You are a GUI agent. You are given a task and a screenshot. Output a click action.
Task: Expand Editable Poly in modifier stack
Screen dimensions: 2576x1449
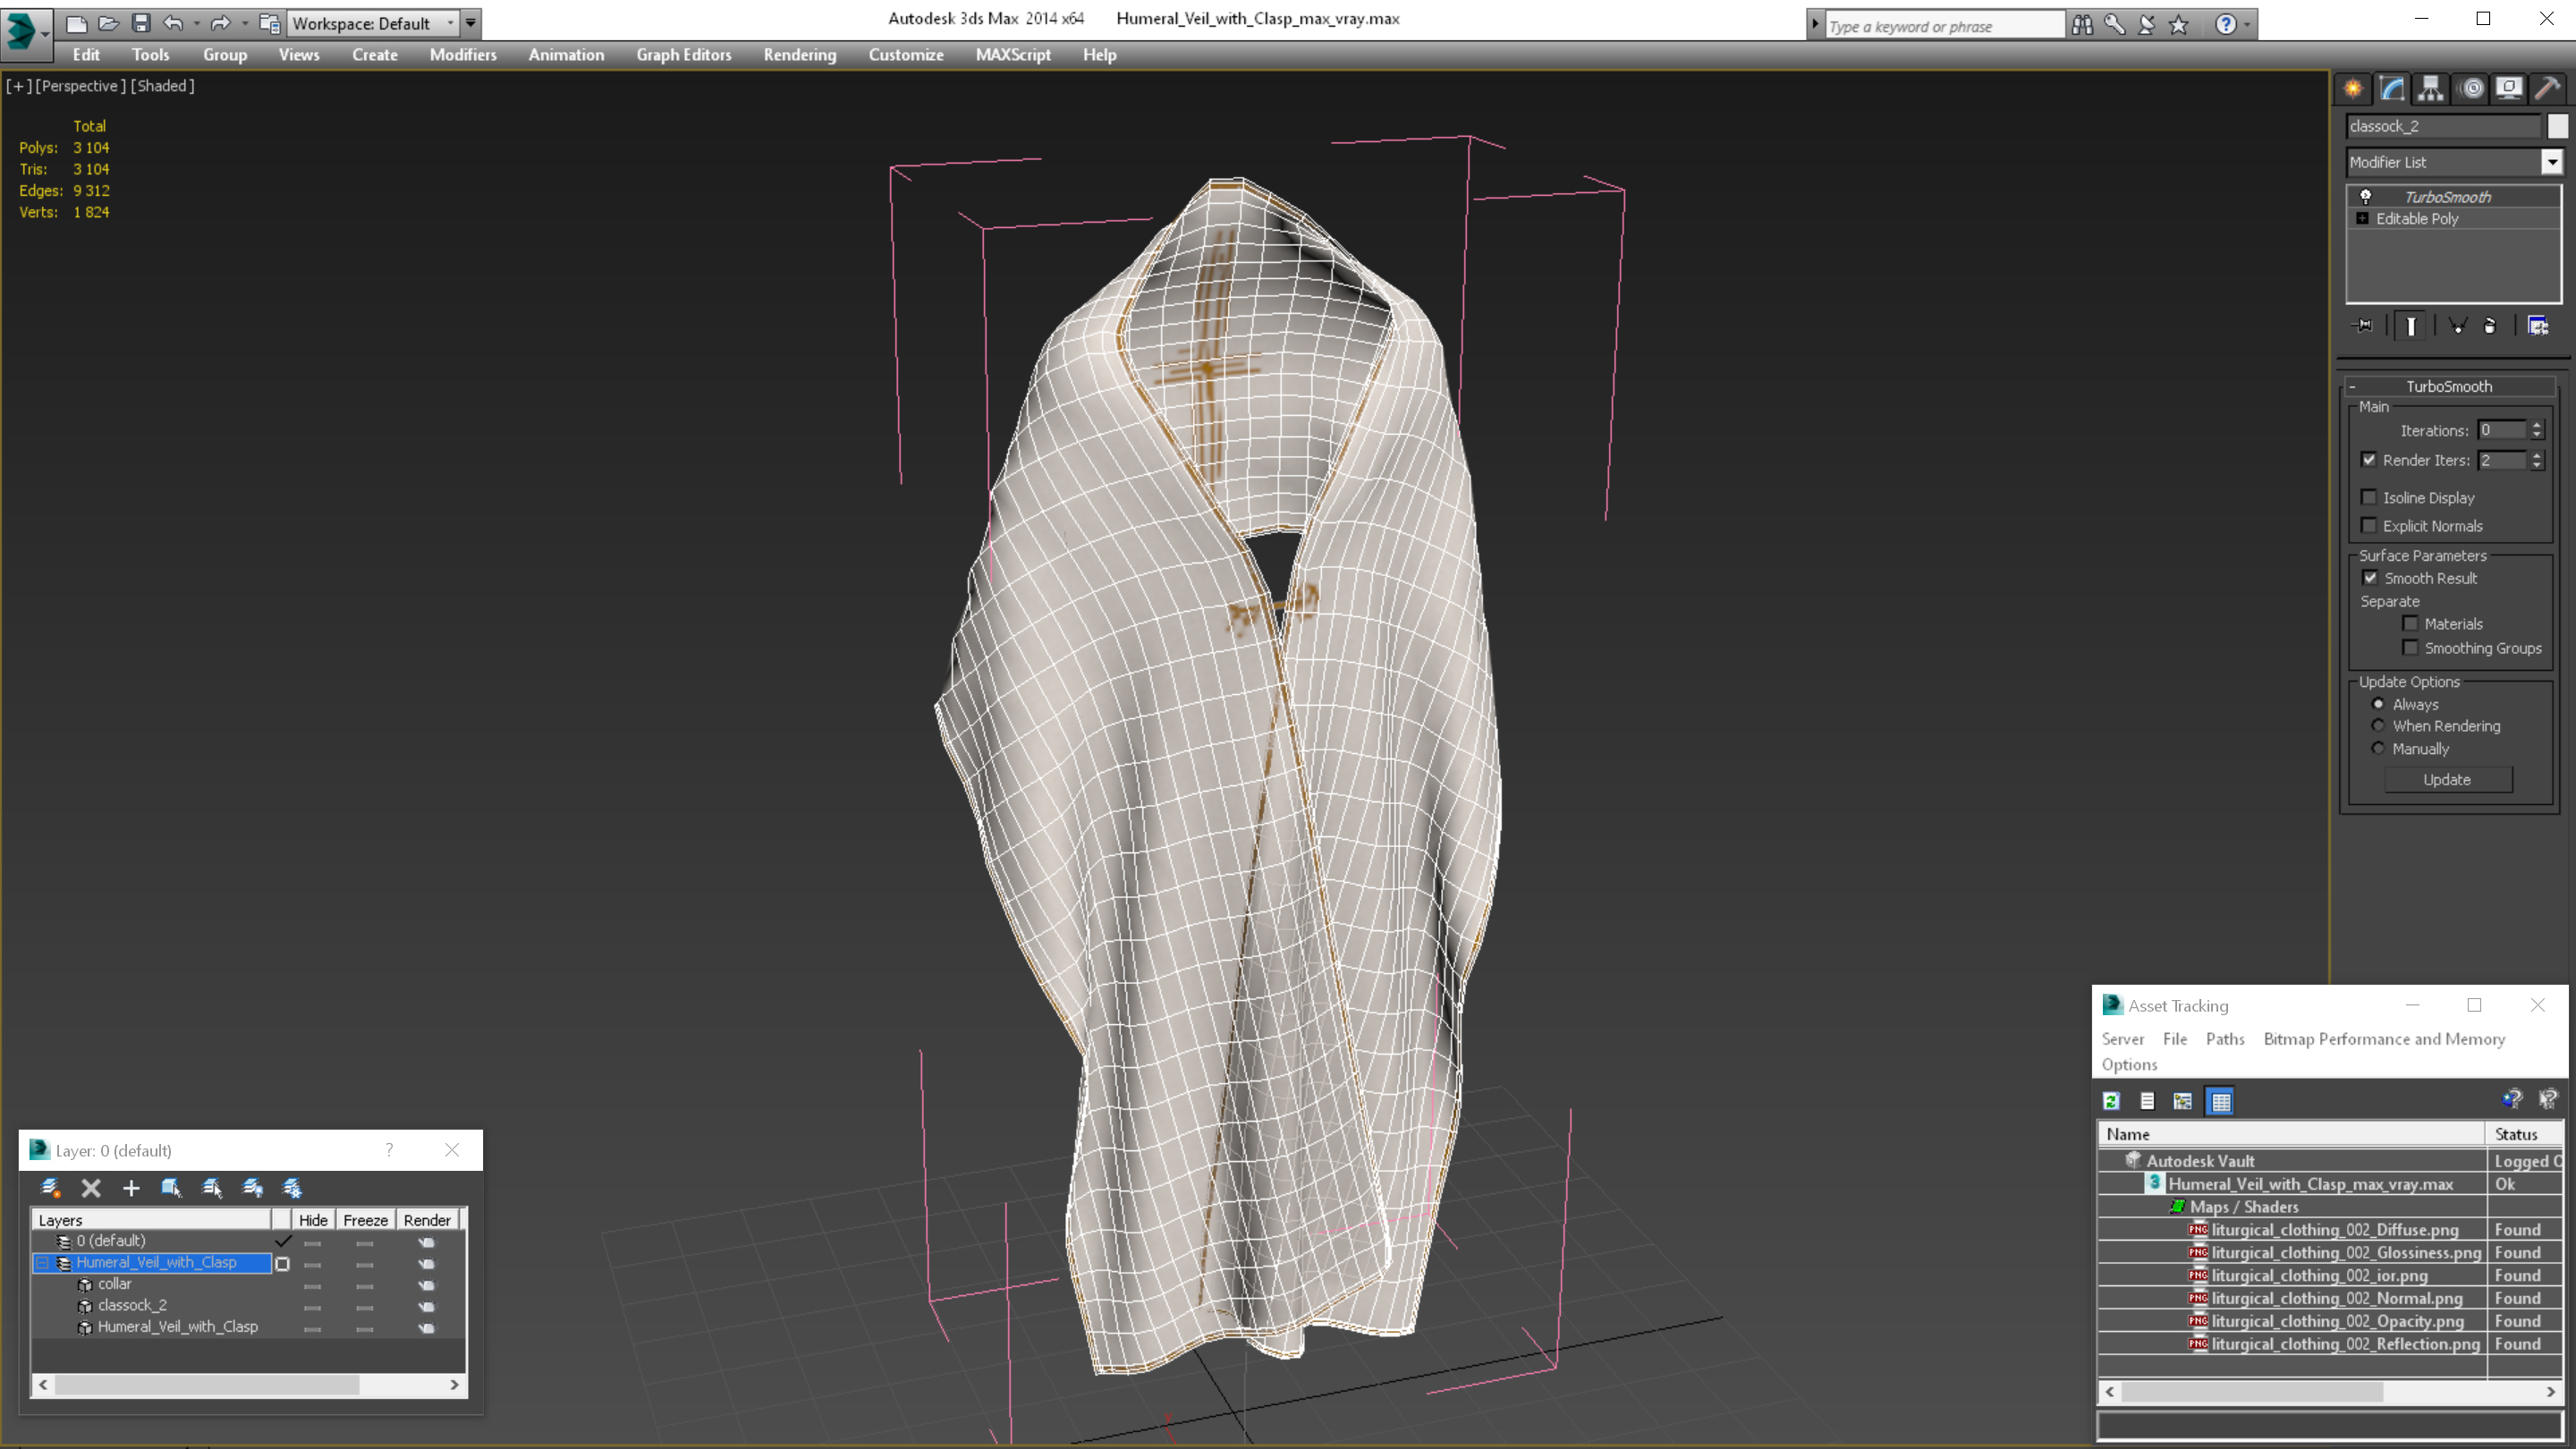pyautogui.click(x=2363, y=218)
